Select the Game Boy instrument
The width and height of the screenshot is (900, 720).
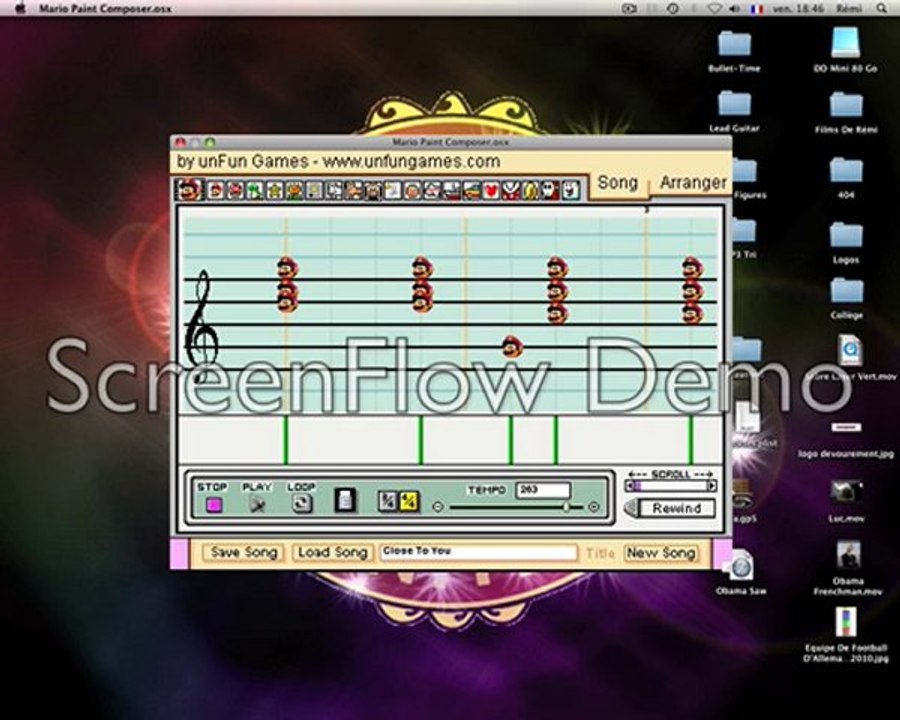[315, 190]
